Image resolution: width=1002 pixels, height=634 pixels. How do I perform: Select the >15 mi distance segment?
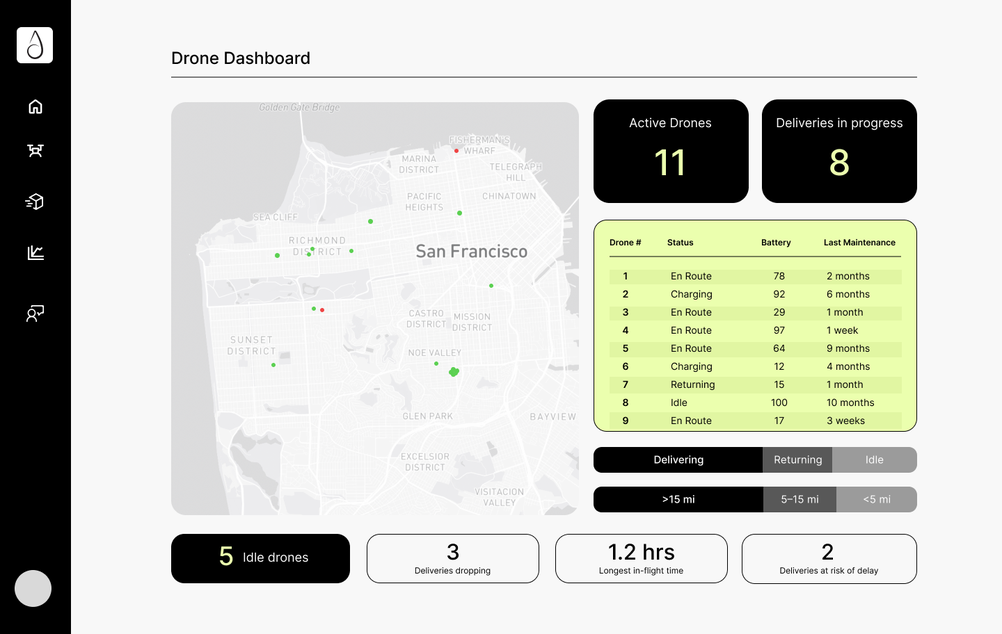click(678, 499)
